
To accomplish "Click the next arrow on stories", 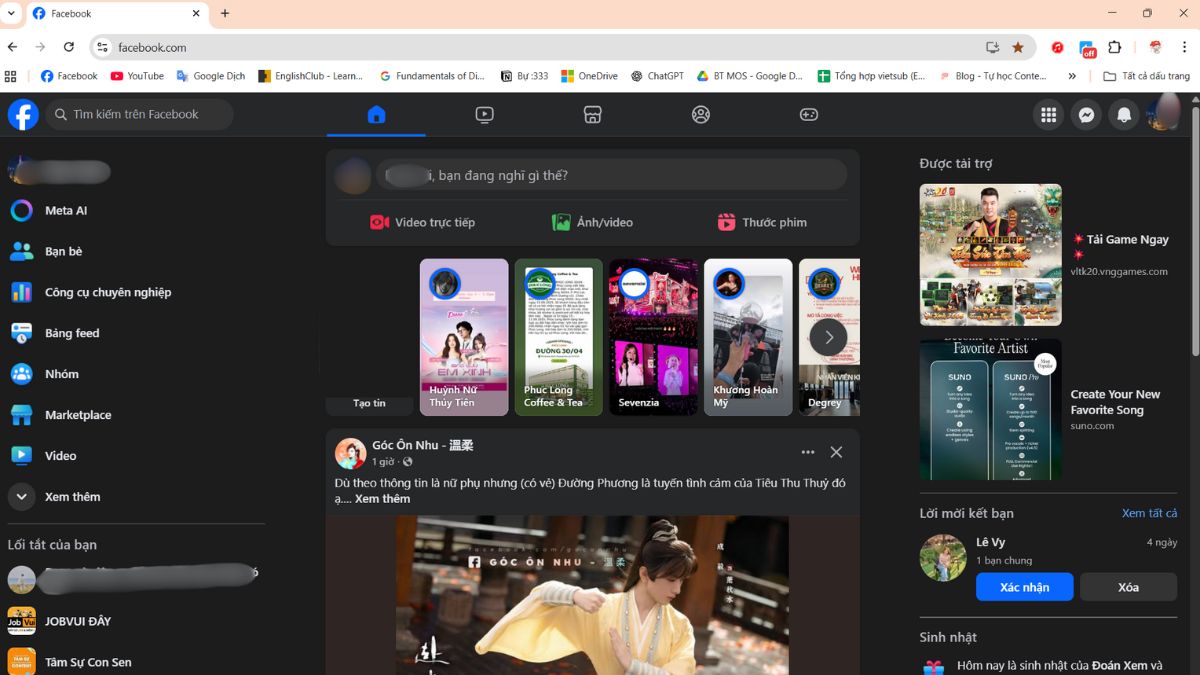I will (828, 337).
